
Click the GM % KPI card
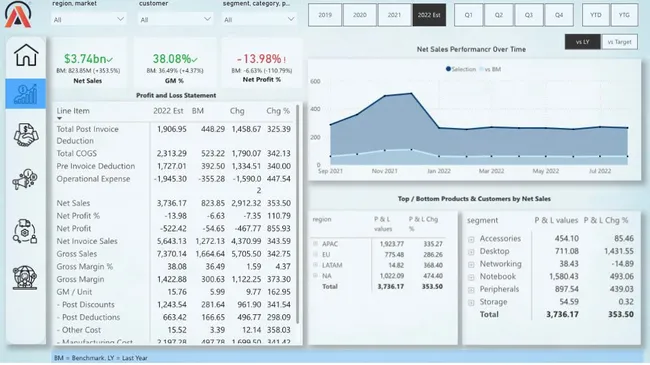[175, 63]
